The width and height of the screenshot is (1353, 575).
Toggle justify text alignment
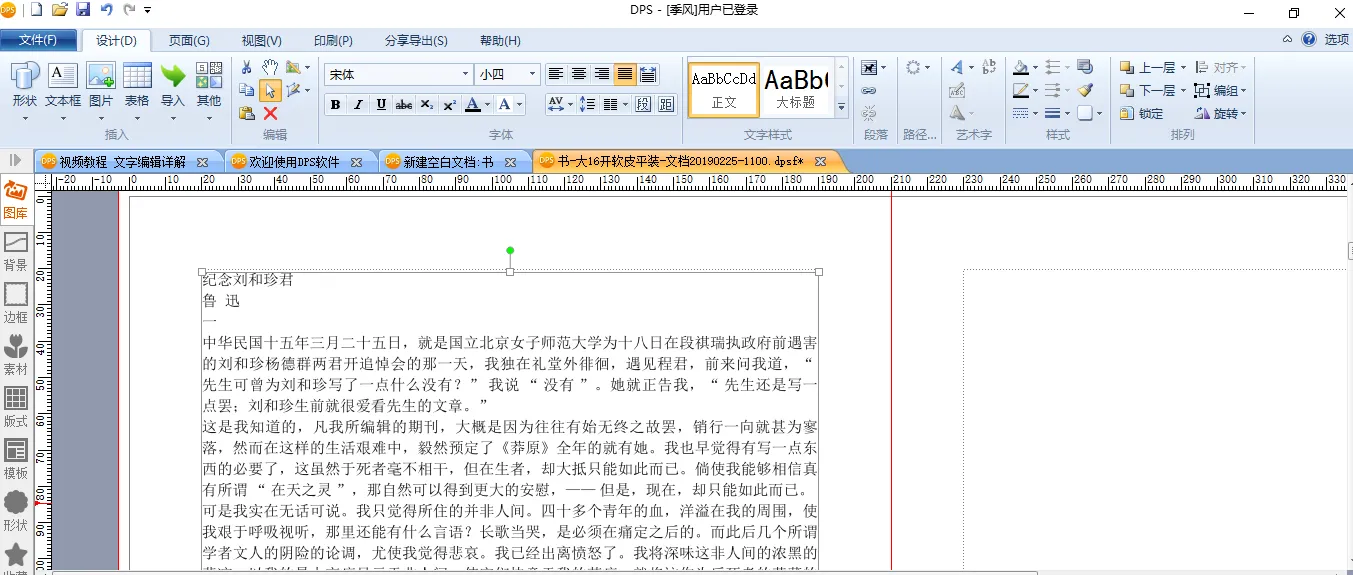(x=625, y=74)
